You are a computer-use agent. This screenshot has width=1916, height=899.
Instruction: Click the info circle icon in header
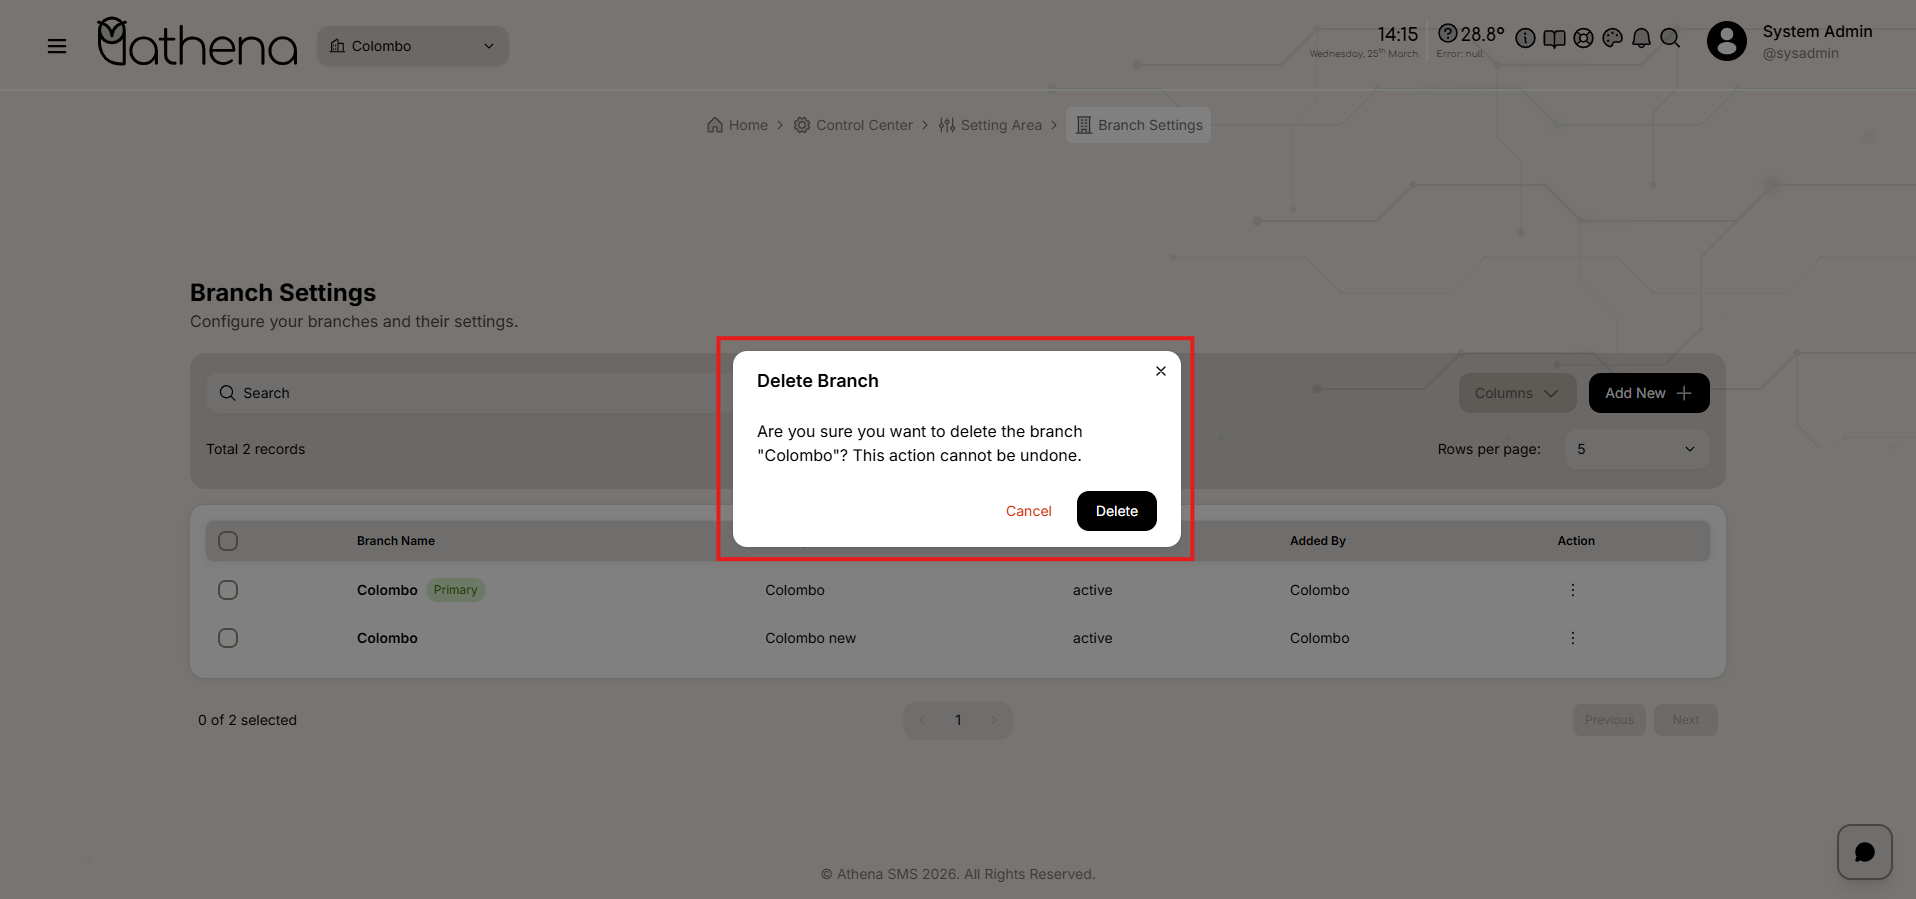click(x=1525, y=38)
